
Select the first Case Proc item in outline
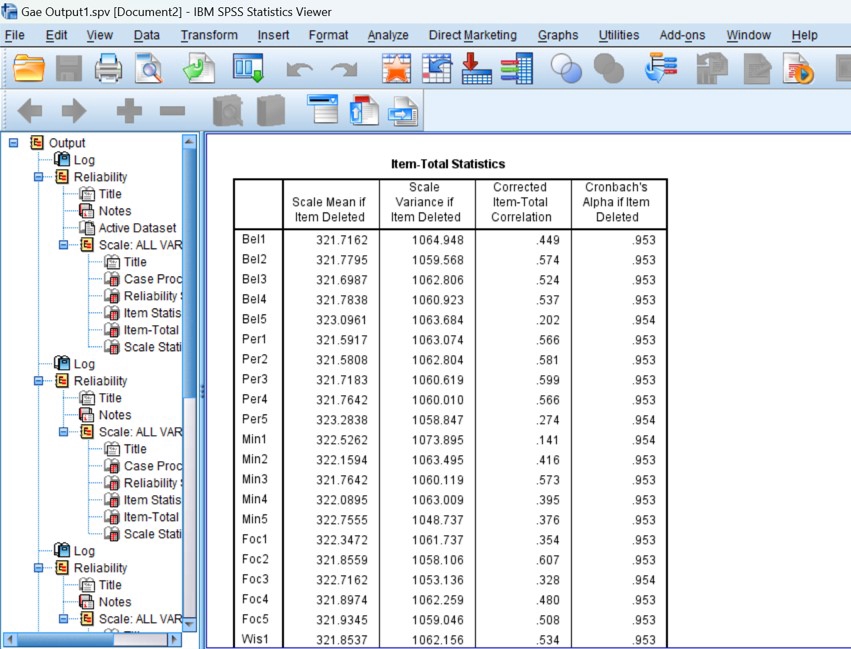point(153,279)
